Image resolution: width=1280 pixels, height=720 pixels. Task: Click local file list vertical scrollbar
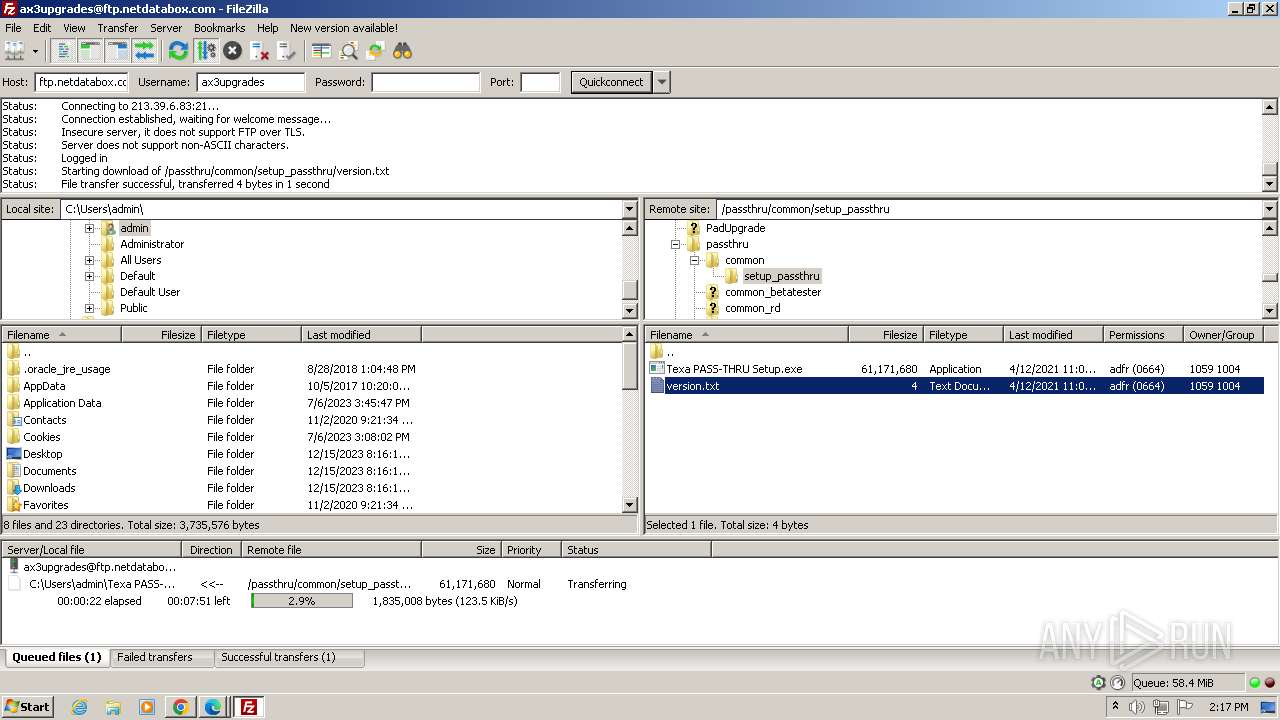point(630,420)
